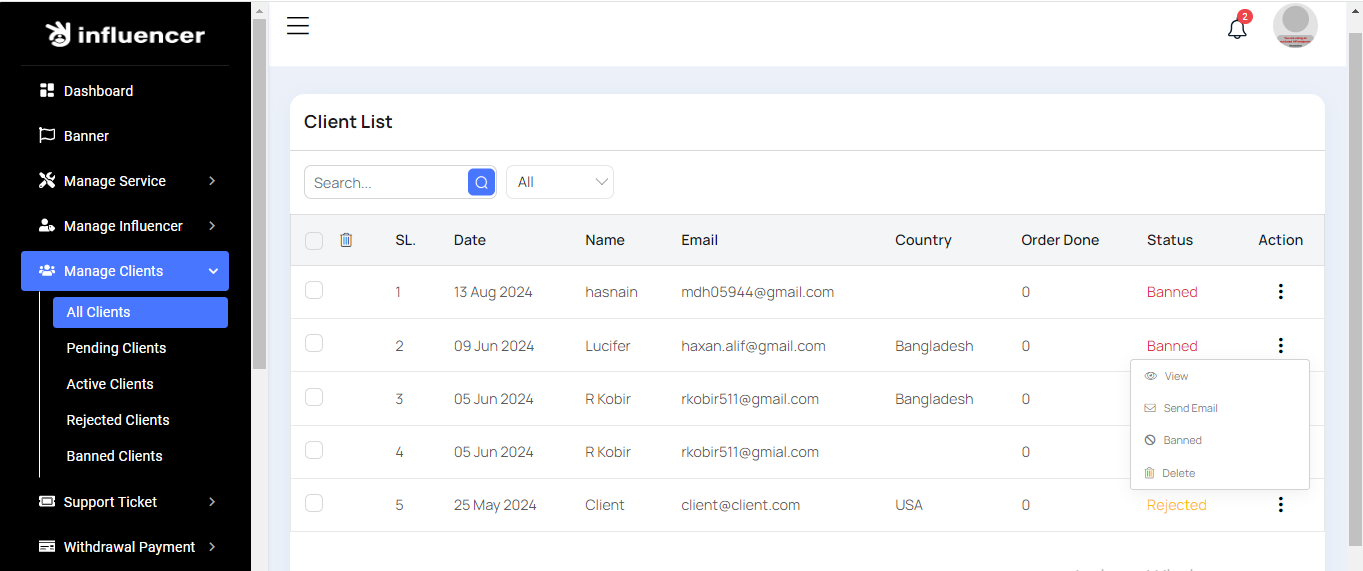This screenshot has height=571, width=1363.
Task: Click the user profile avatar
Action: coord(1295,26)
